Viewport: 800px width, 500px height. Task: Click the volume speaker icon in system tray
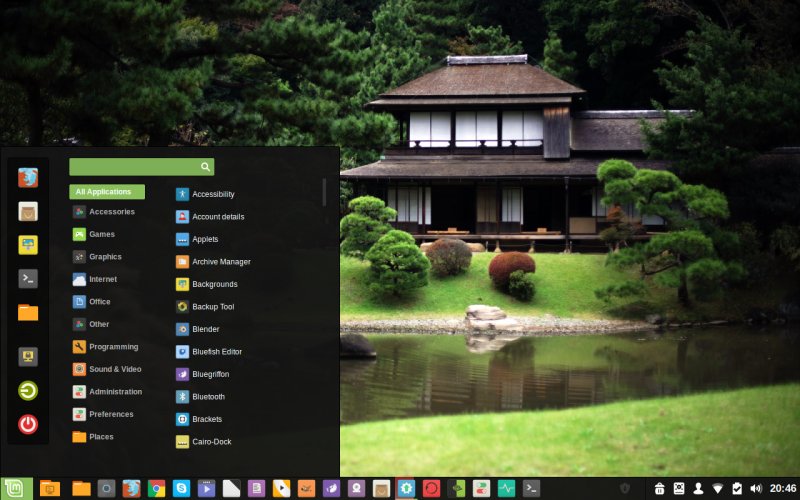pos(755,488)
